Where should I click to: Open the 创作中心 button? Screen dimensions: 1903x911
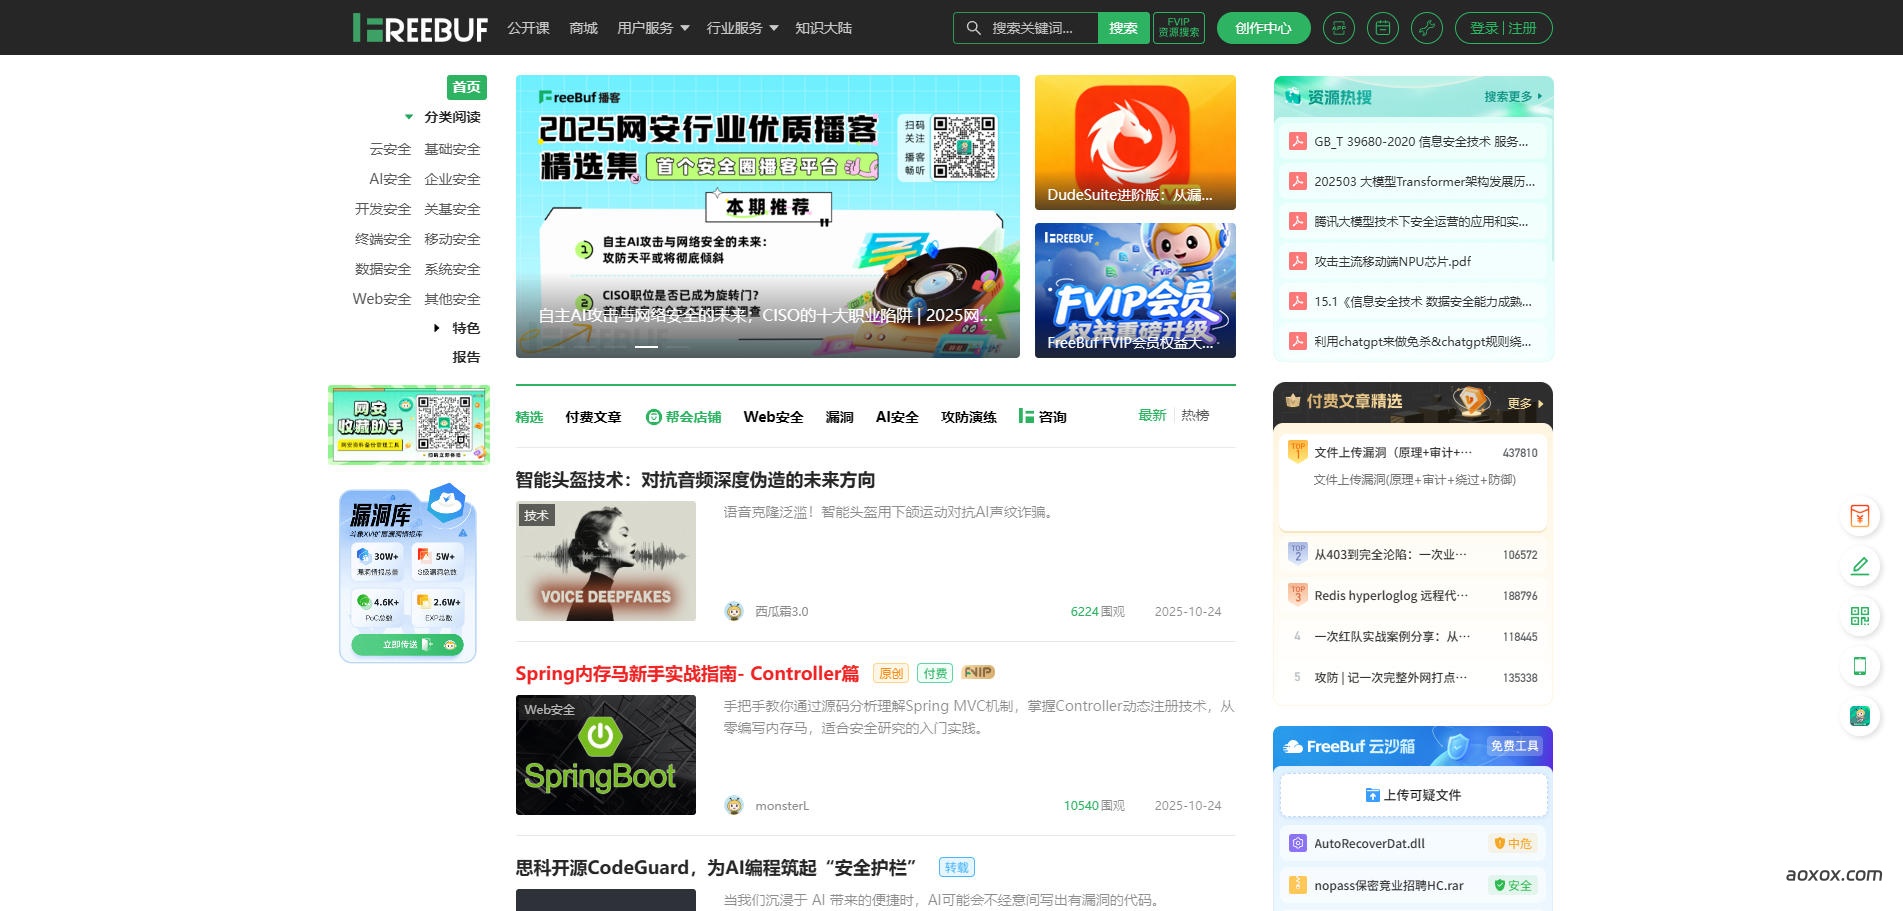coord(1263,28)
